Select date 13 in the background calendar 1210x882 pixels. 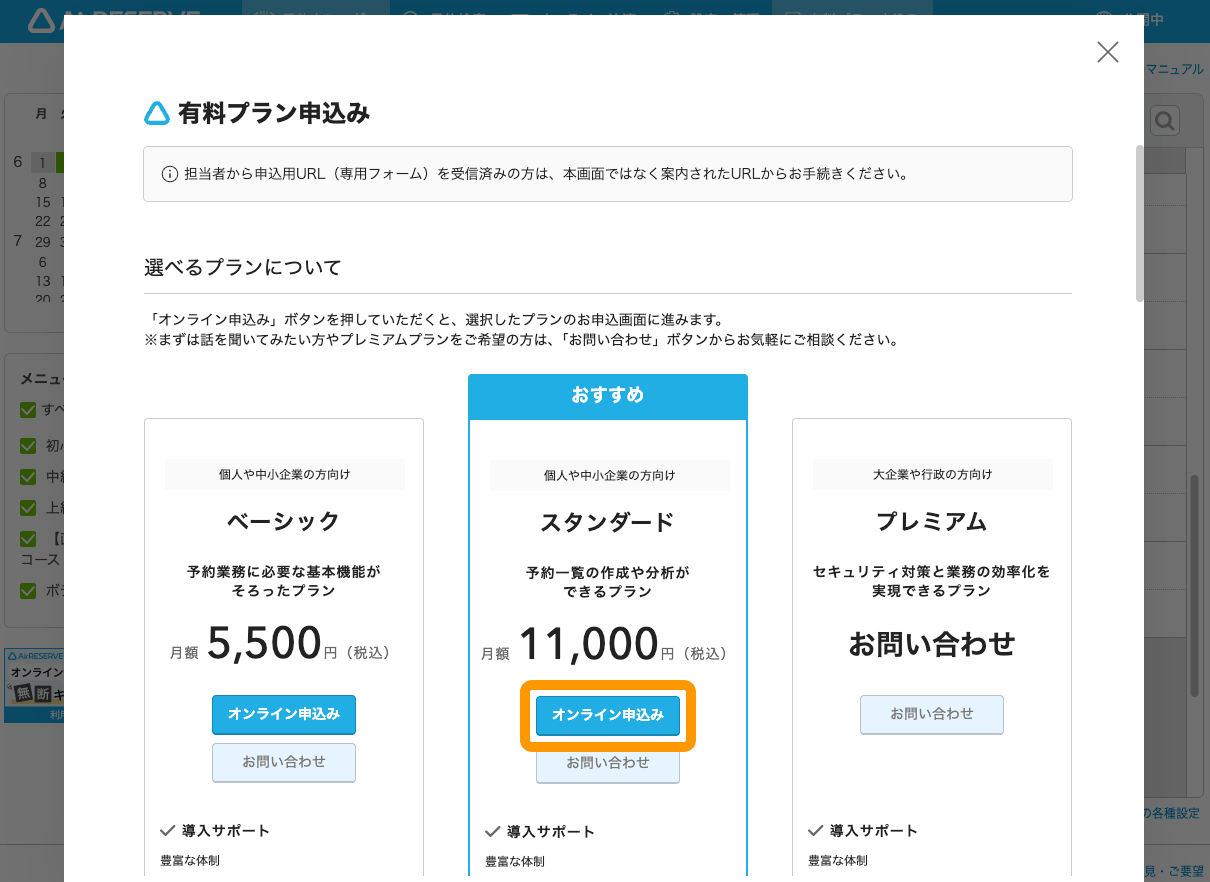43,281
